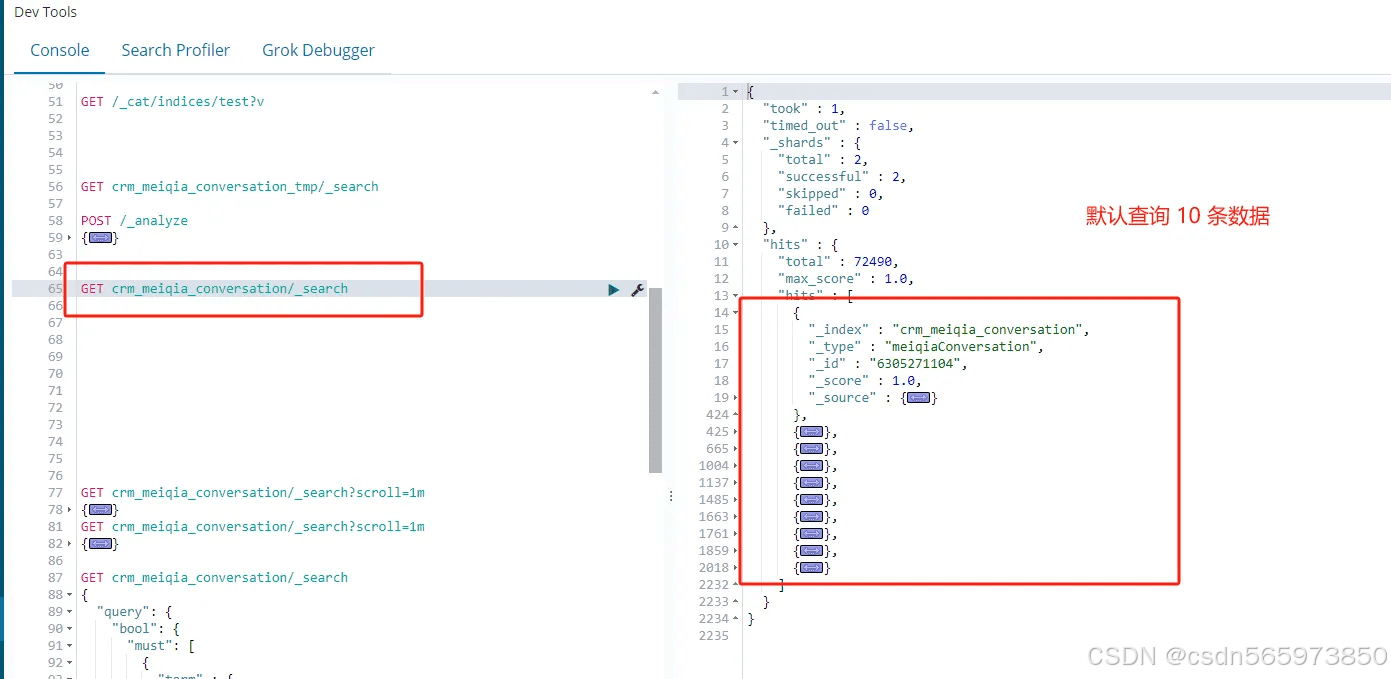Viewport: 1391px width, 679px height.
Task: Run the crm_meiqia_conversation search query
Action: click(x=613, y=289)
